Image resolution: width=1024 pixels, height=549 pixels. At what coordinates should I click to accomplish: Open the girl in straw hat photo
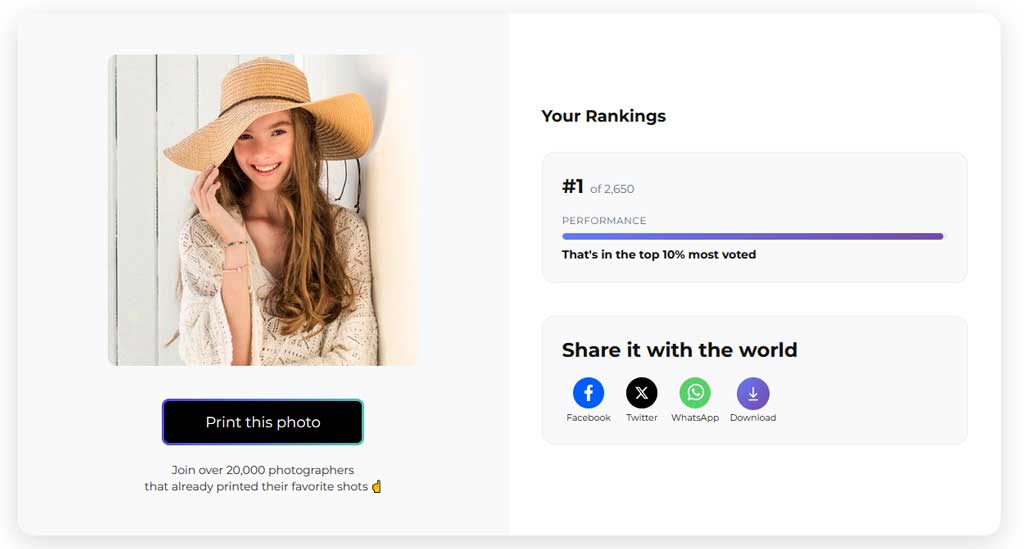(263, 210)
